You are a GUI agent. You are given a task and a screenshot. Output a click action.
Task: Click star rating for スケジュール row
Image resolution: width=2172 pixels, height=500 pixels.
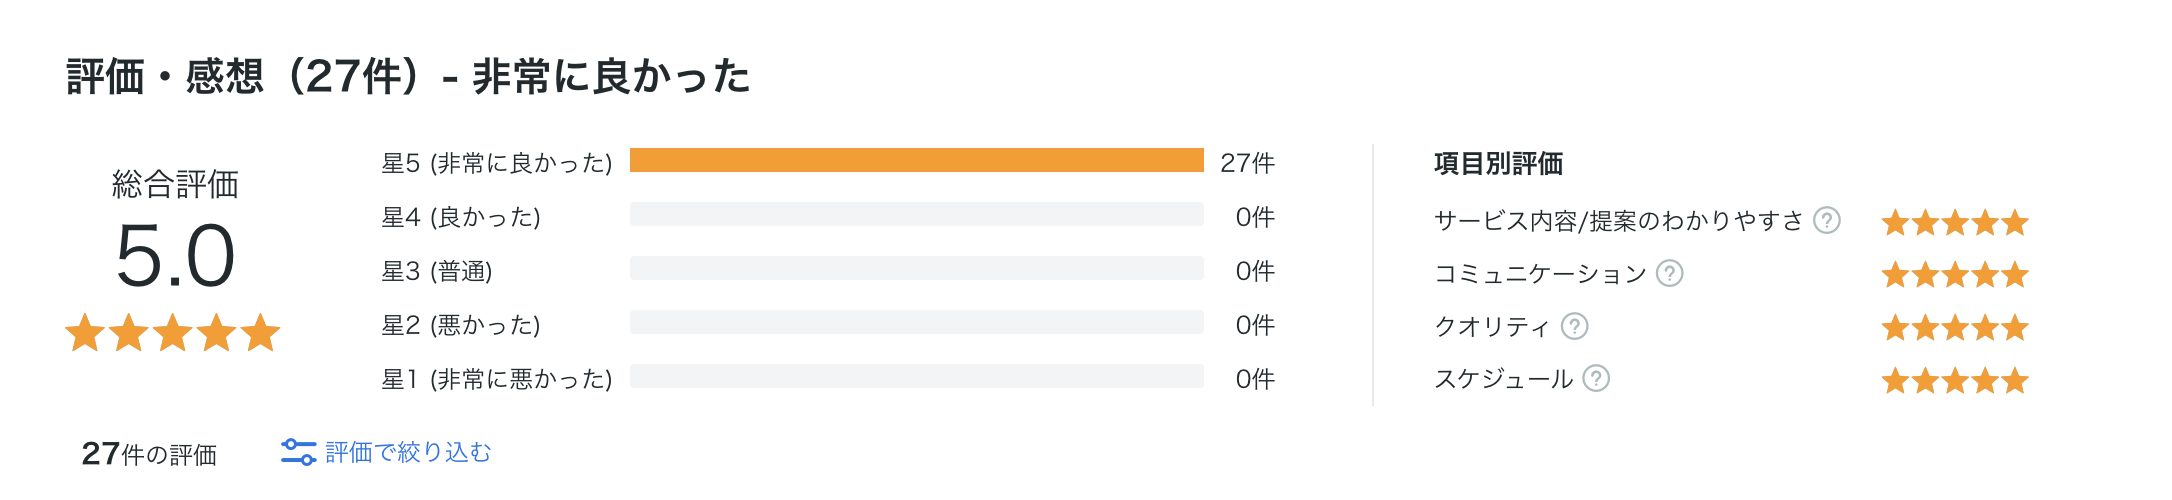point(1955,380)
